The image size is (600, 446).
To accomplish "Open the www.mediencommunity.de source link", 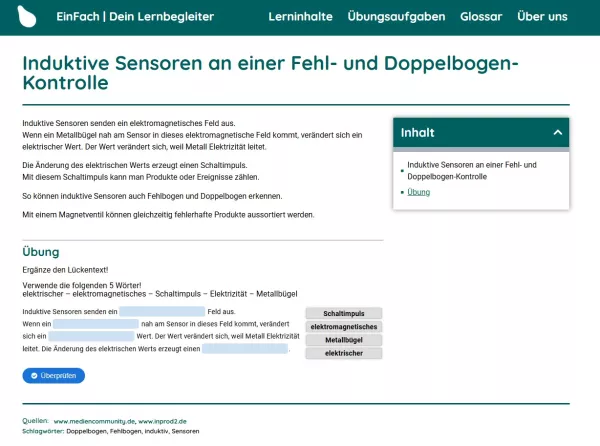I will (x=94, y=421).
